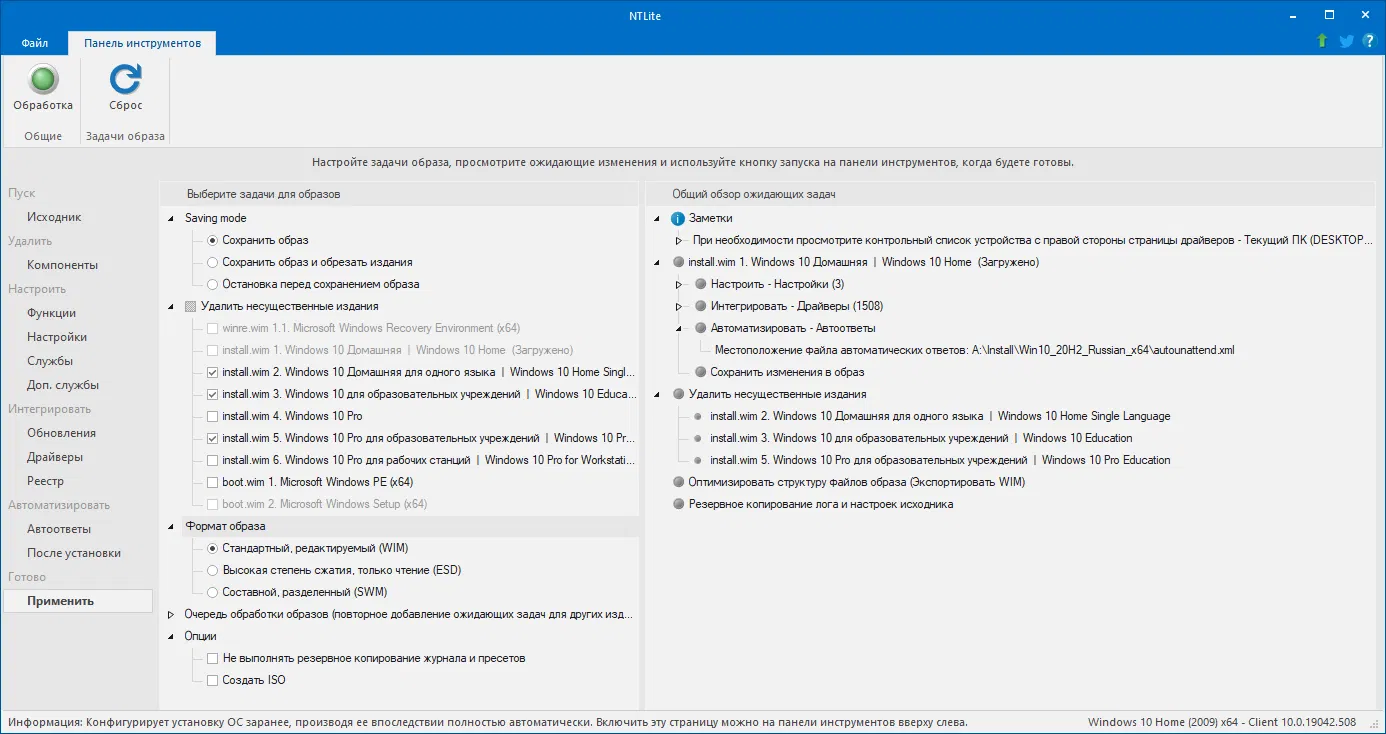This screenshot has height=734, width=1386.
Task: Open the Реестр page
Action: coord(46,481)
